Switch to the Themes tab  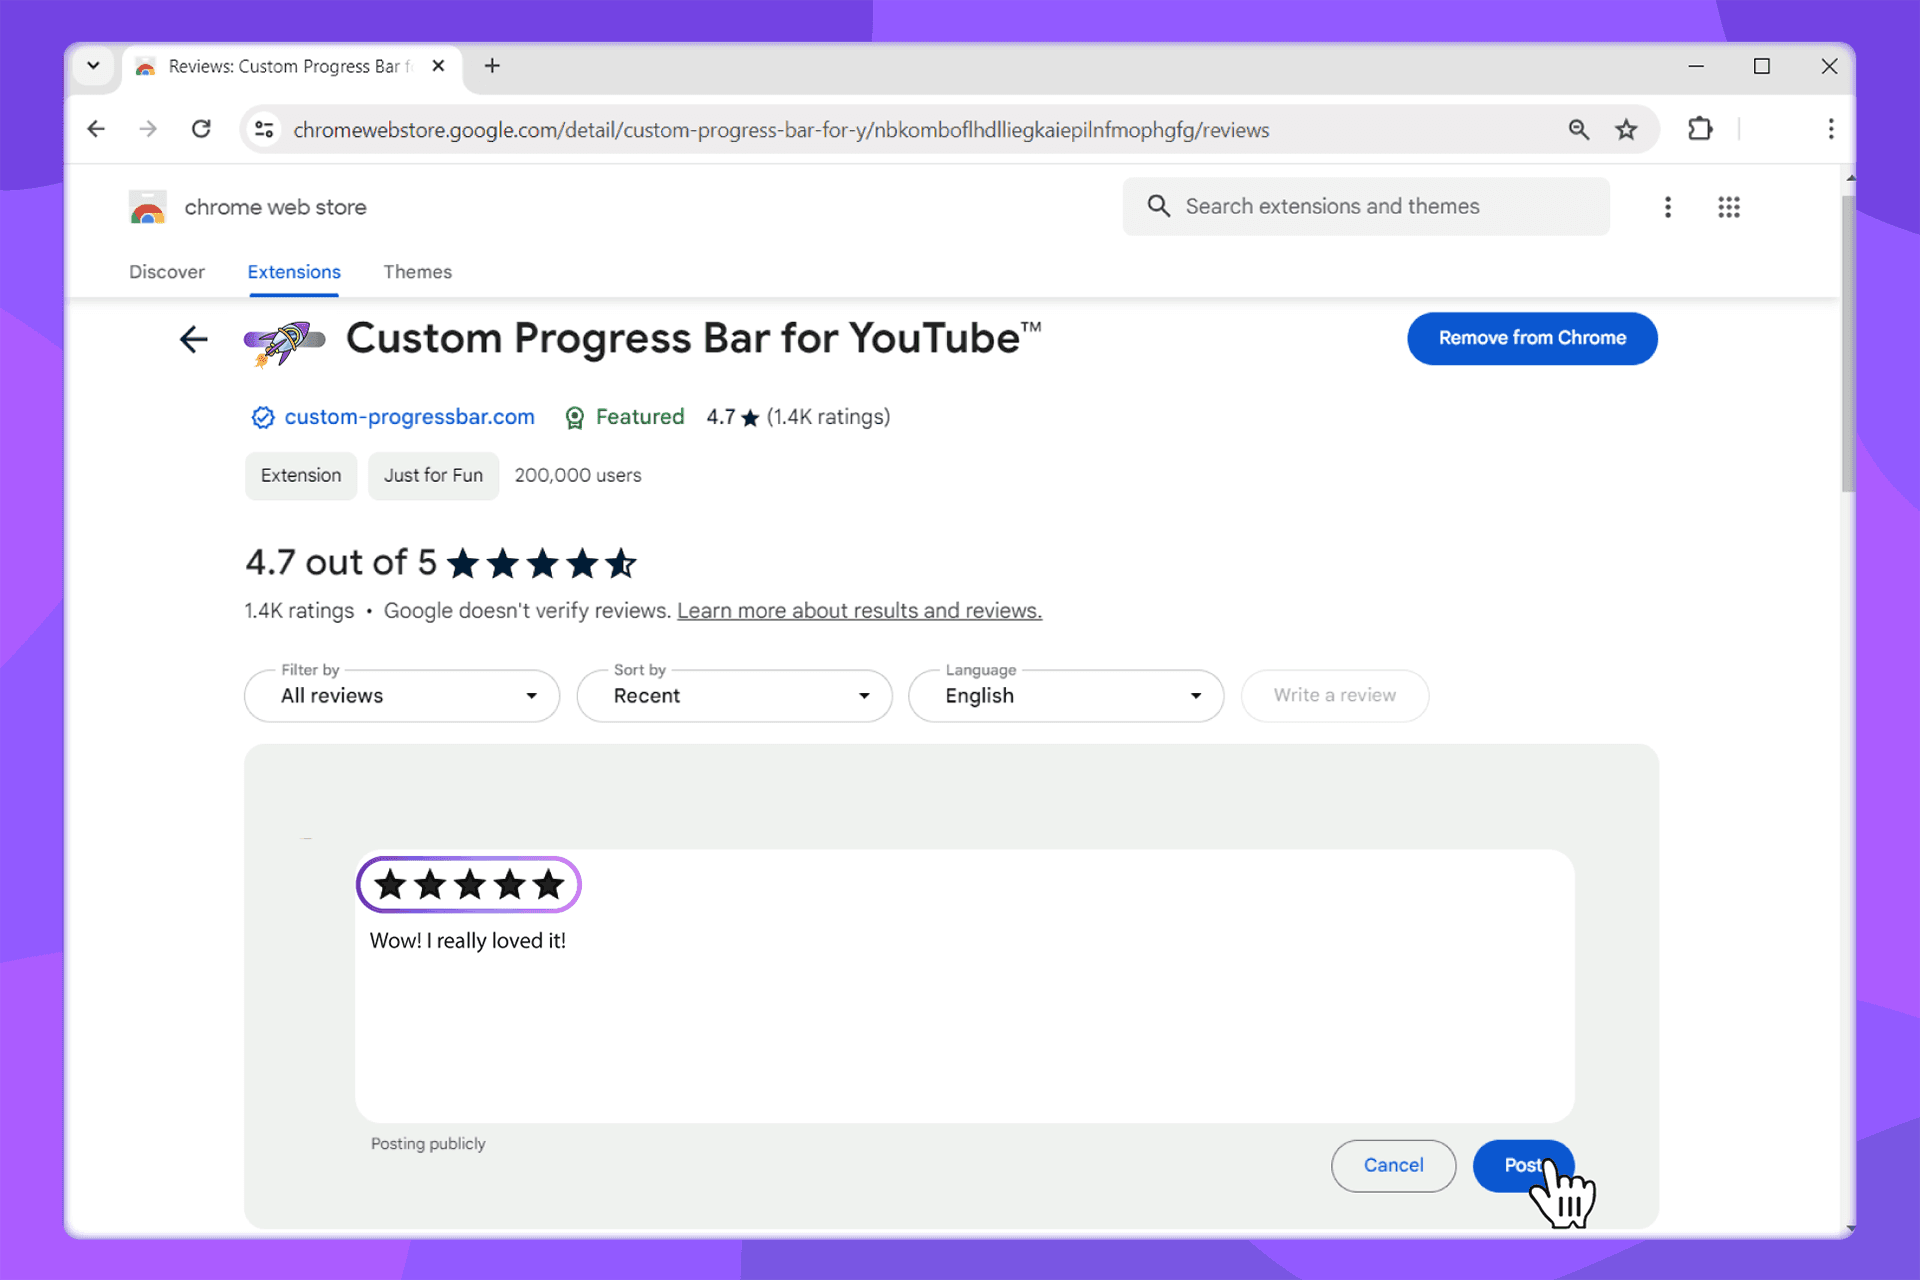click(x=417, y=272)
